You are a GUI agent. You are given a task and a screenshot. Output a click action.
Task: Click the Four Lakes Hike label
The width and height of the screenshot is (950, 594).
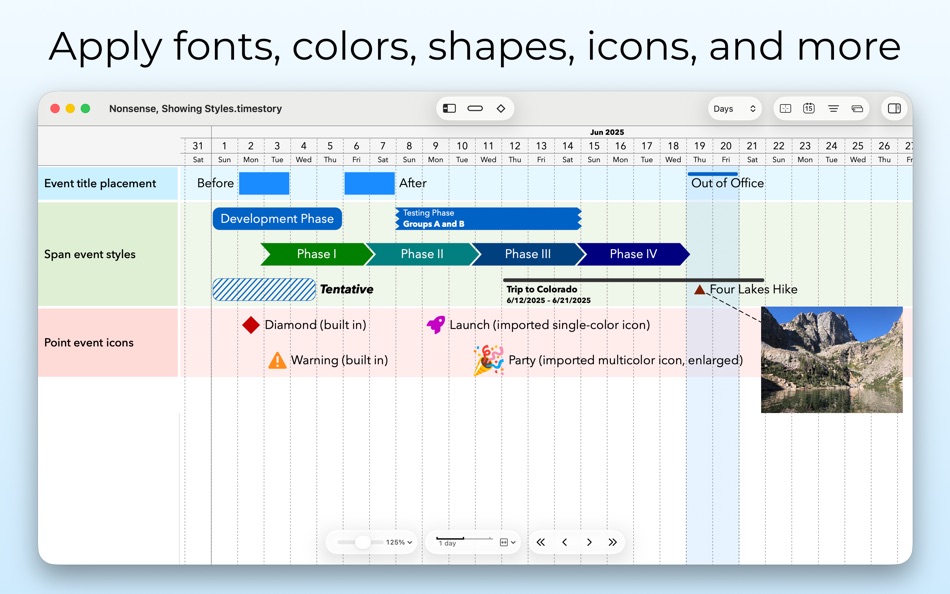point(753,290)
